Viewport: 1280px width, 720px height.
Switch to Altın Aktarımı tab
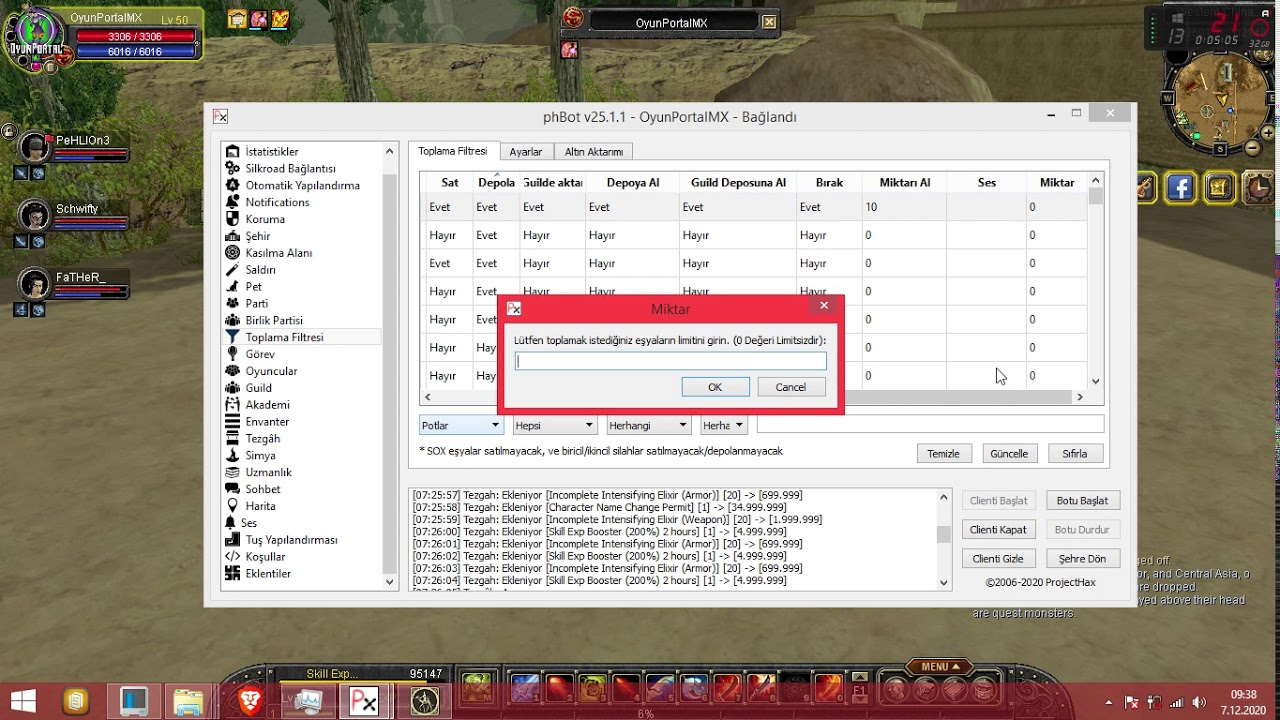(x=593, y=152)
